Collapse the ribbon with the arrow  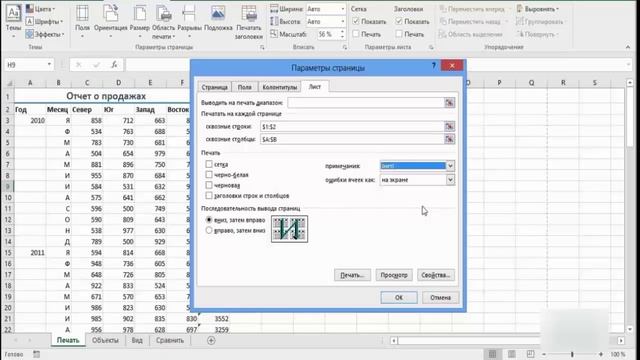(628, 47)
